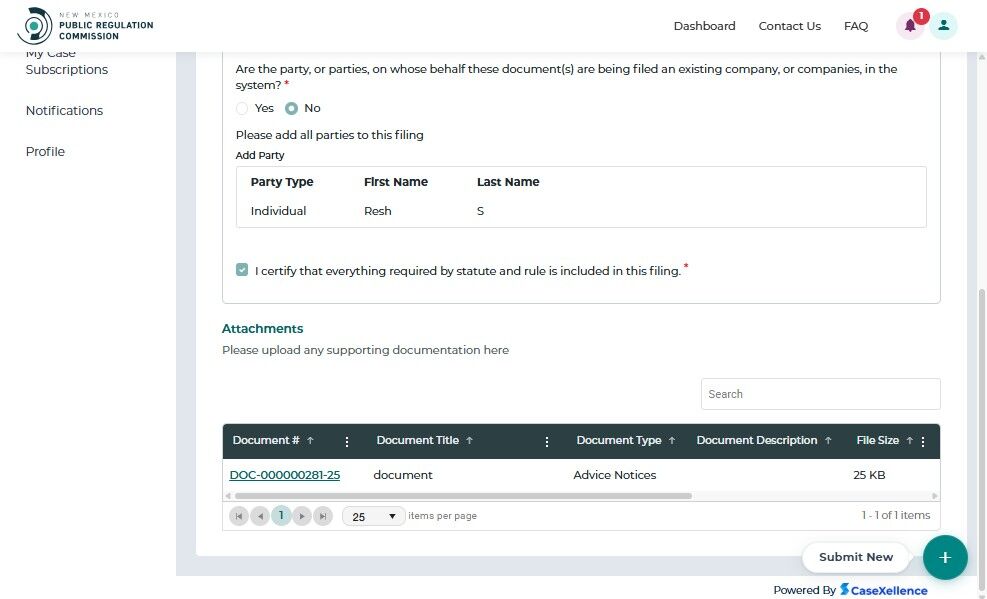Click the 25 KB file size cell
Viewport: 987px width, 599px height.
pyautogui.click(x=869, y=475)
